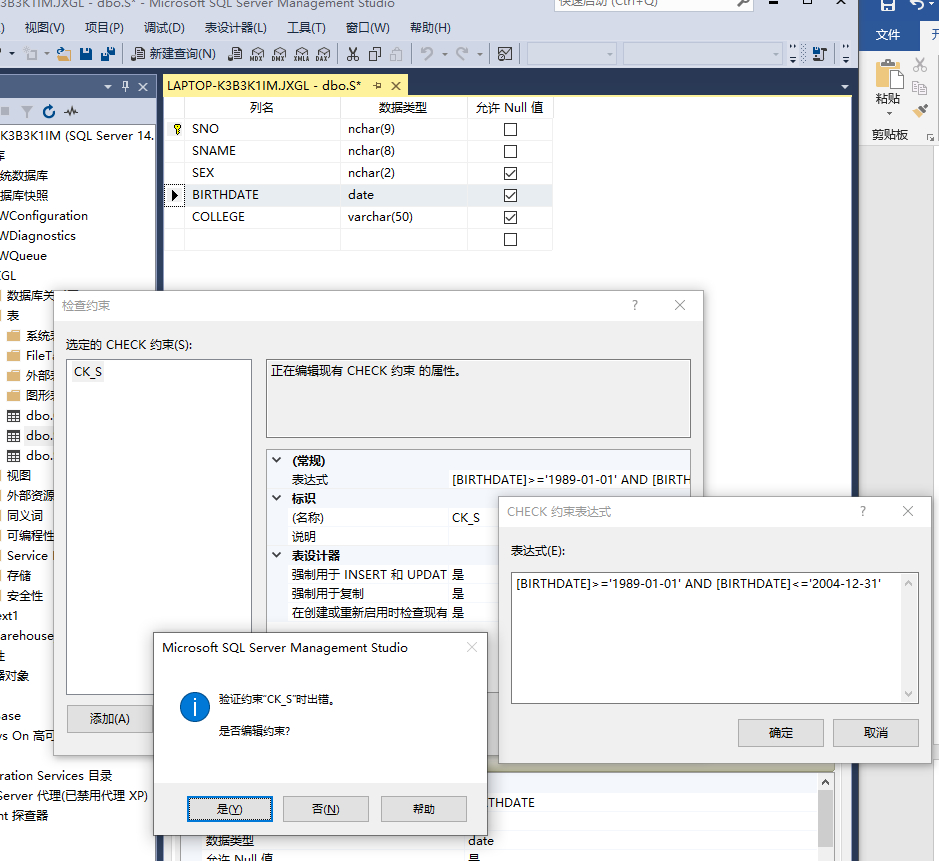Click 帮助 button in the message box
Screen dimensions: 939x861
423,809
